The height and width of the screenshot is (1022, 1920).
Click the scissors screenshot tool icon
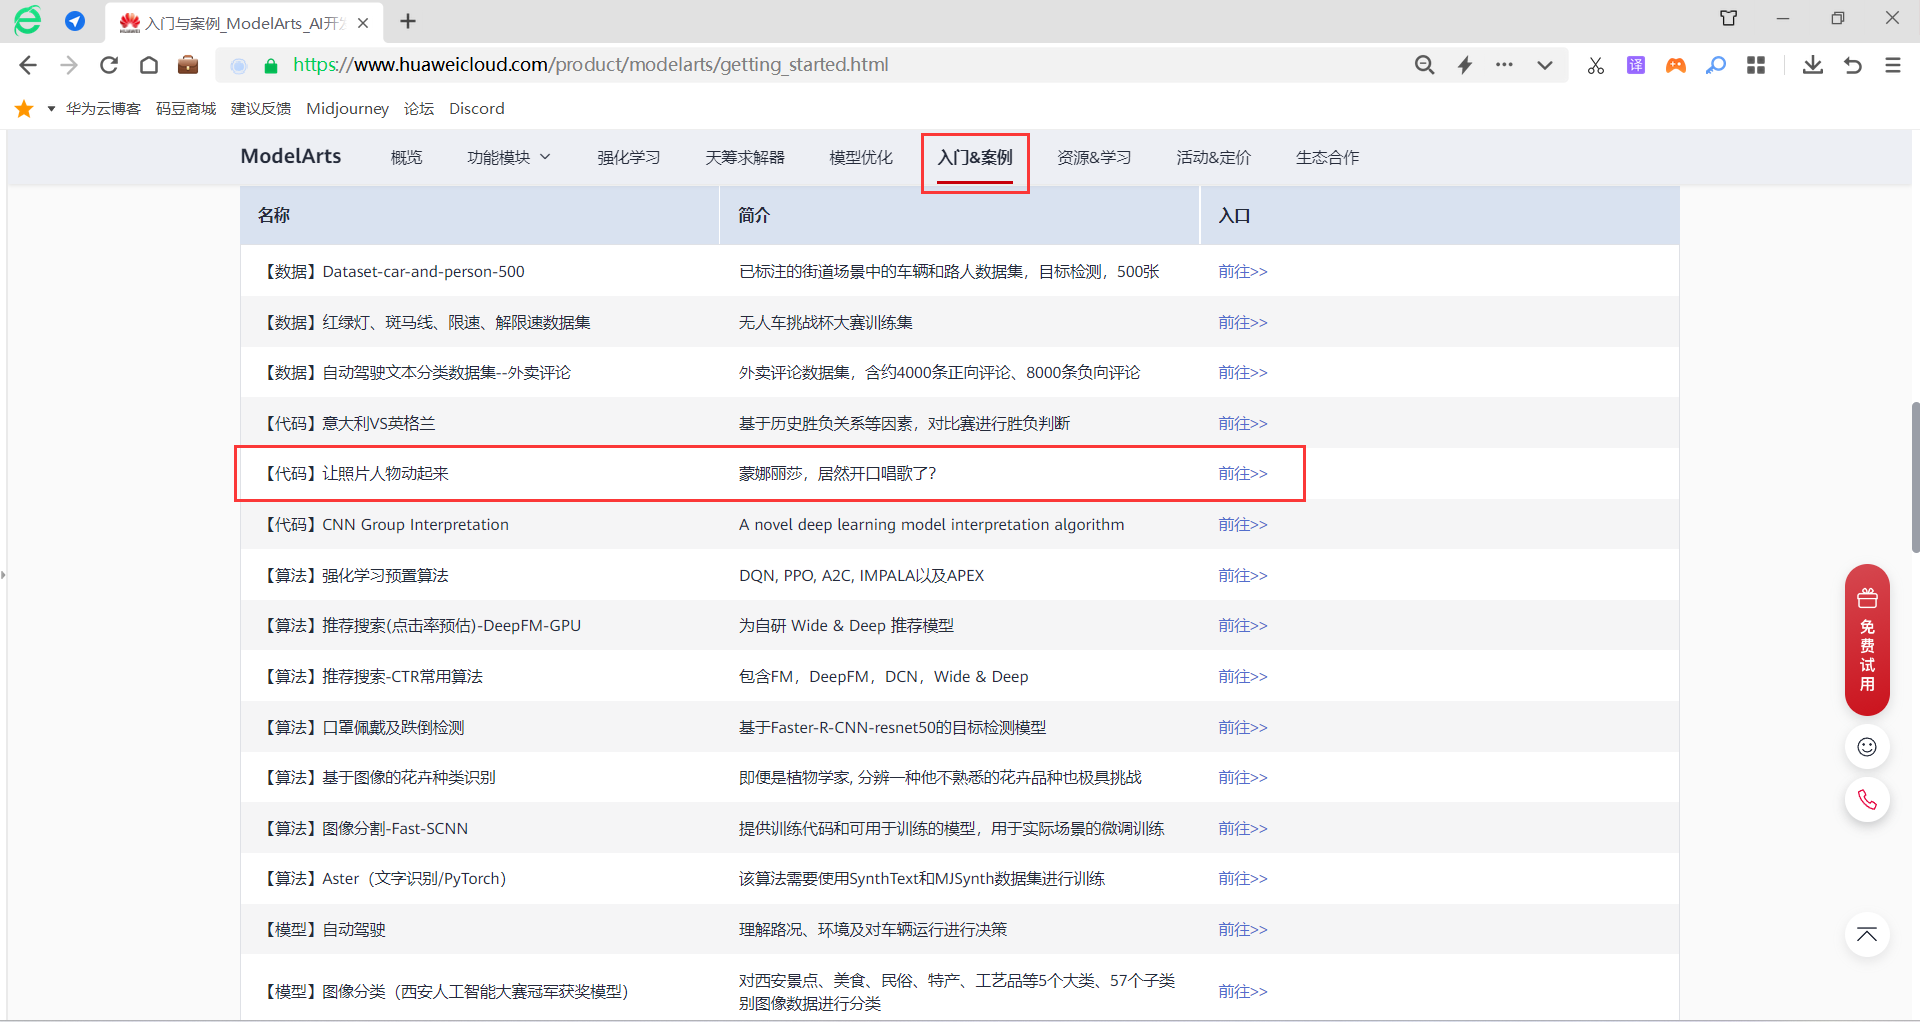[x=1596, y=65]
